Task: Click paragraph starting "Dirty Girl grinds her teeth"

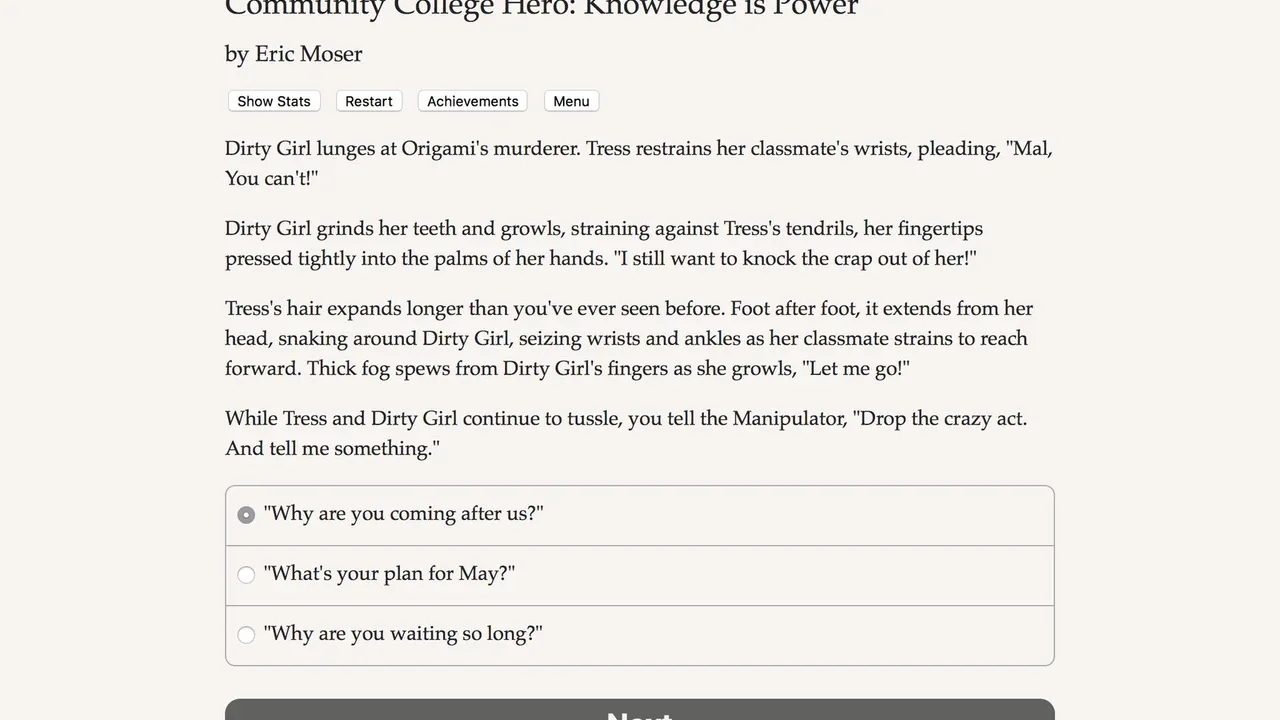Action: [604, 244]
